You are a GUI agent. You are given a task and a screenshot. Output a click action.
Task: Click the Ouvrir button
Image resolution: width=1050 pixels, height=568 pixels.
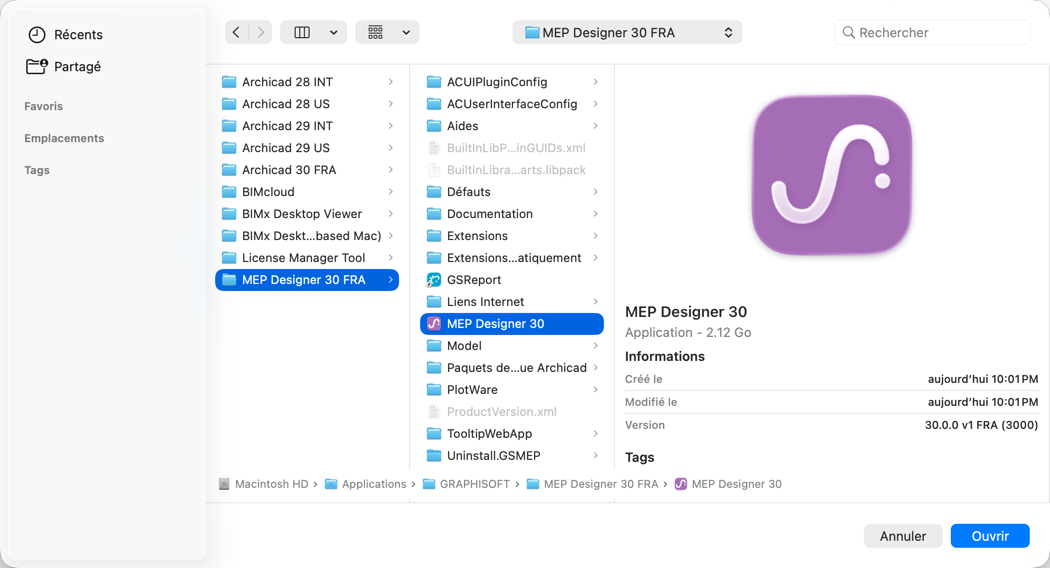pos(990,536)
